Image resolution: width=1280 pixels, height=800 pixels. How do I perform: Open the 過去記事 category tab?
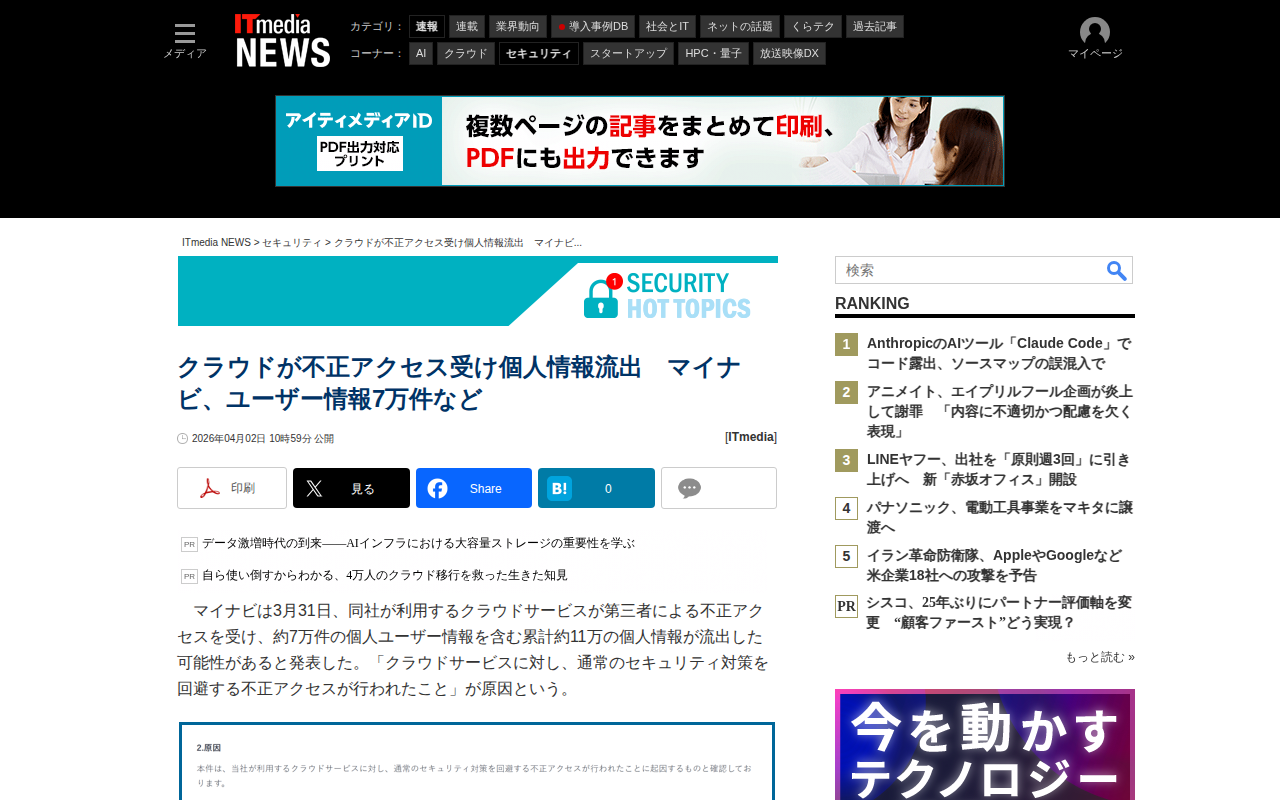coord(875,27)
